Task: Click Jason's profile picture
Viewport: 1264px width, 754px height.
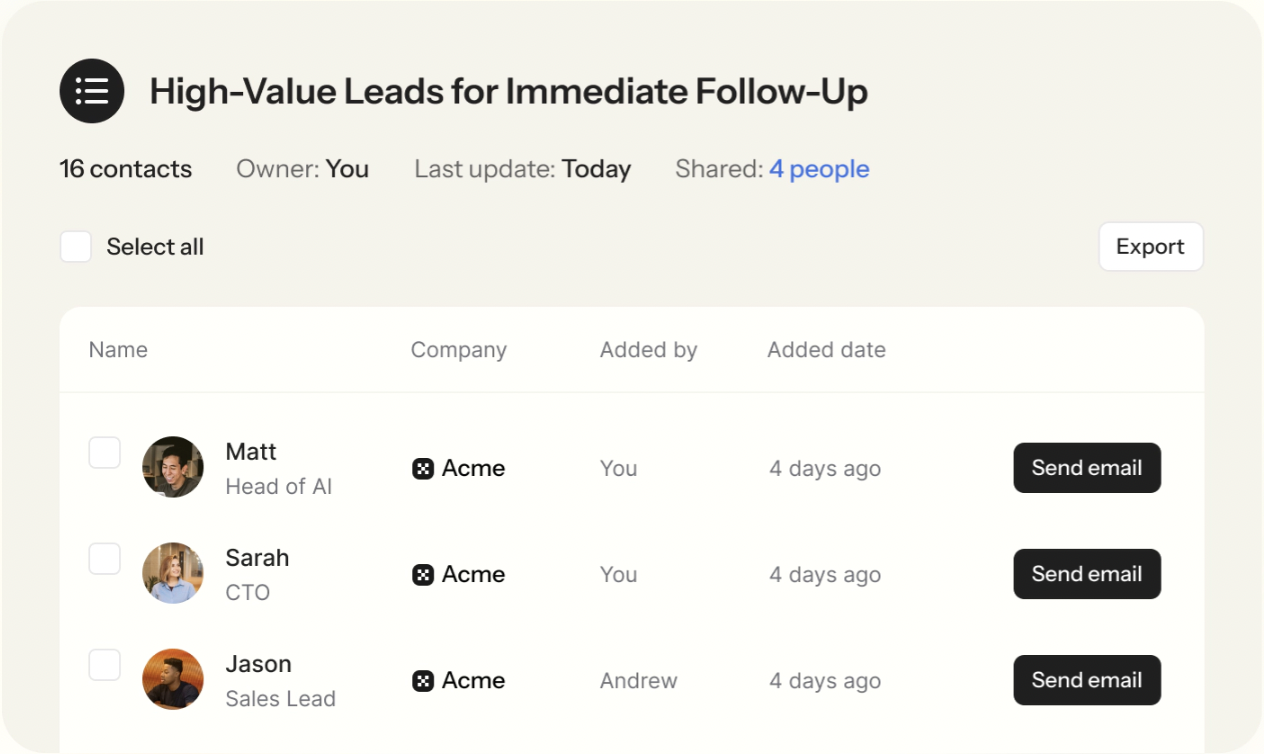Action: tap(173, 679)
